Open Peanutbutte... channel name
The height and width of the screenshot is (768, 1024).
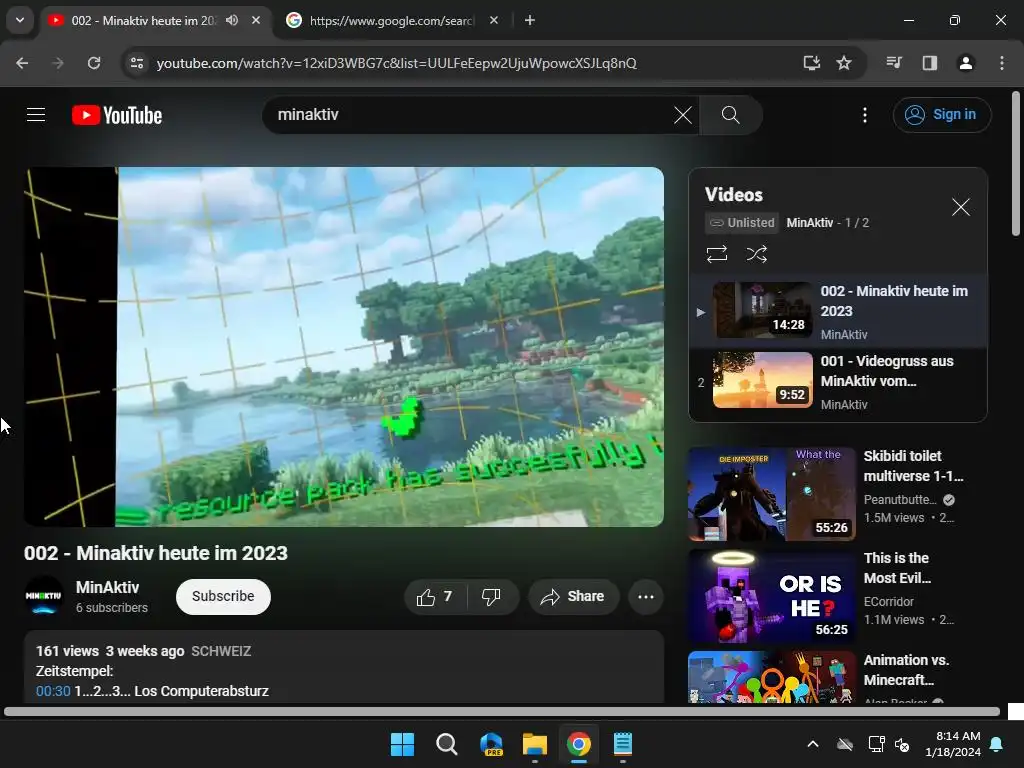[x=900, y=500]
